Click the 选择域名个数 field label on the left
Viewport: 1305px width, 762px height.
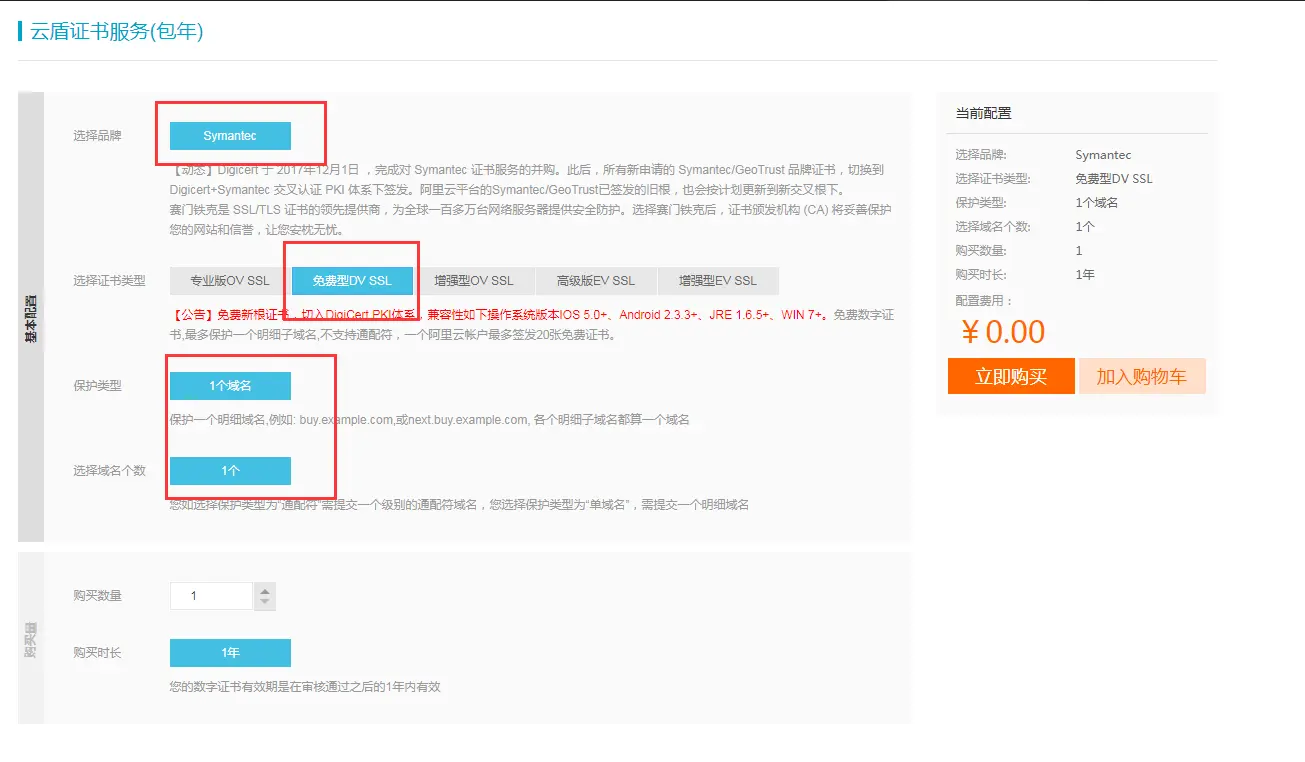[109, 470]
